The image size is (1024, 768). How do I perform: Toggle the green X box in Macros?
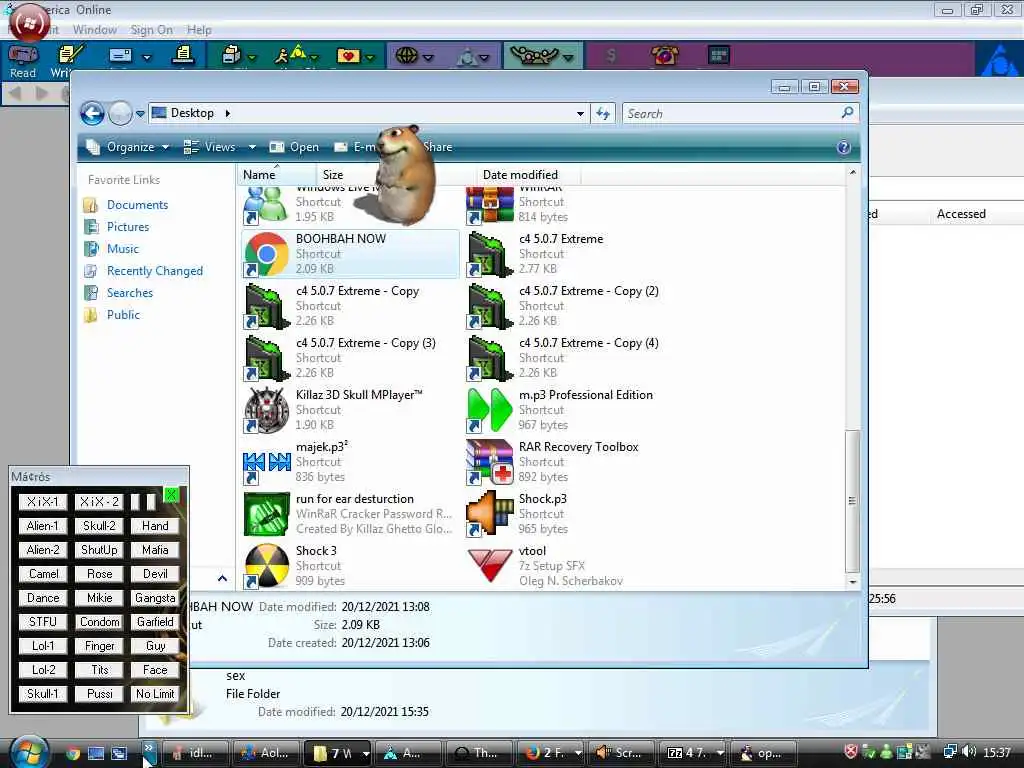[x=171, y=494]
